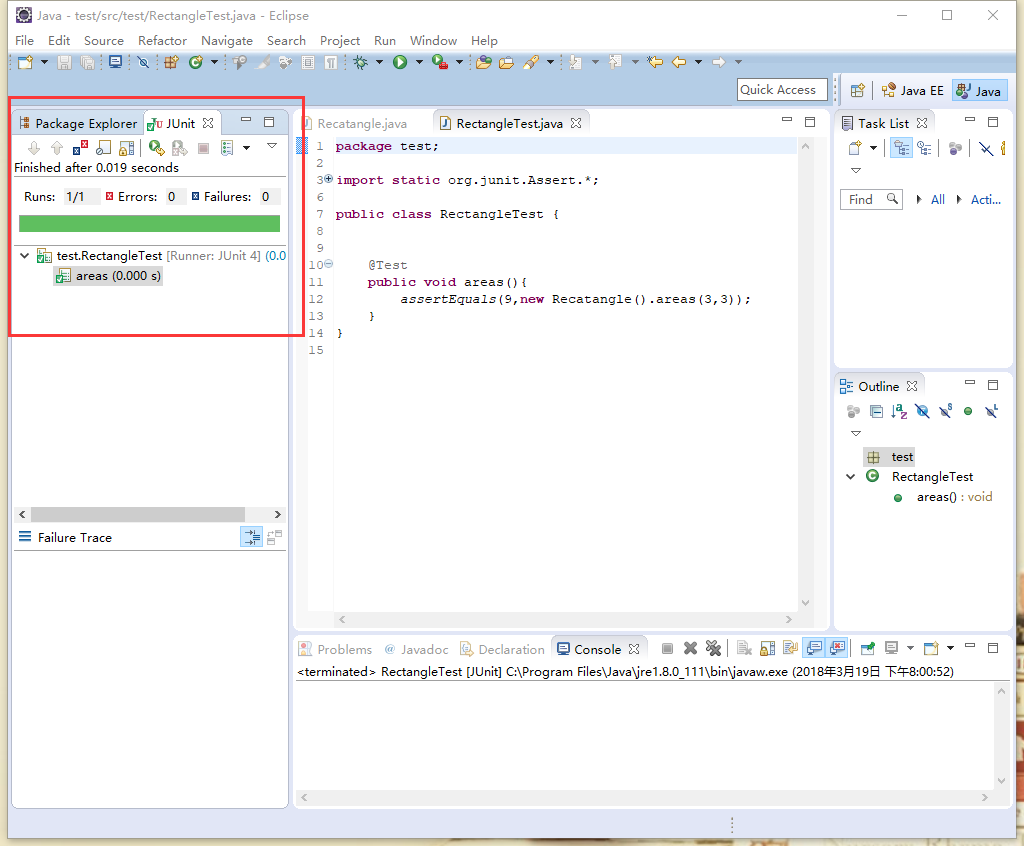1024x846 pixels.
Task: Open Task List view menu triangle
Action: tap(856, 171)
